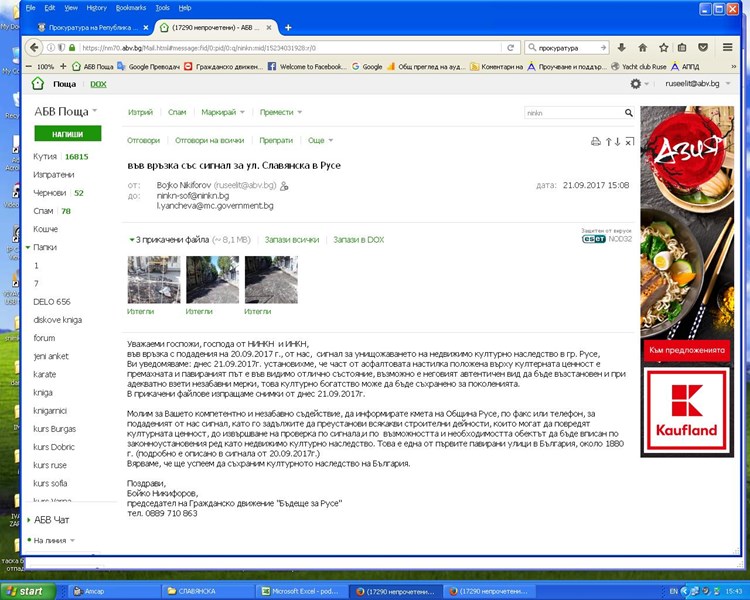This screenshot has width=750, height=600.
Task: Switch to Прокуратура на Република tab
Action: point(91,27)
